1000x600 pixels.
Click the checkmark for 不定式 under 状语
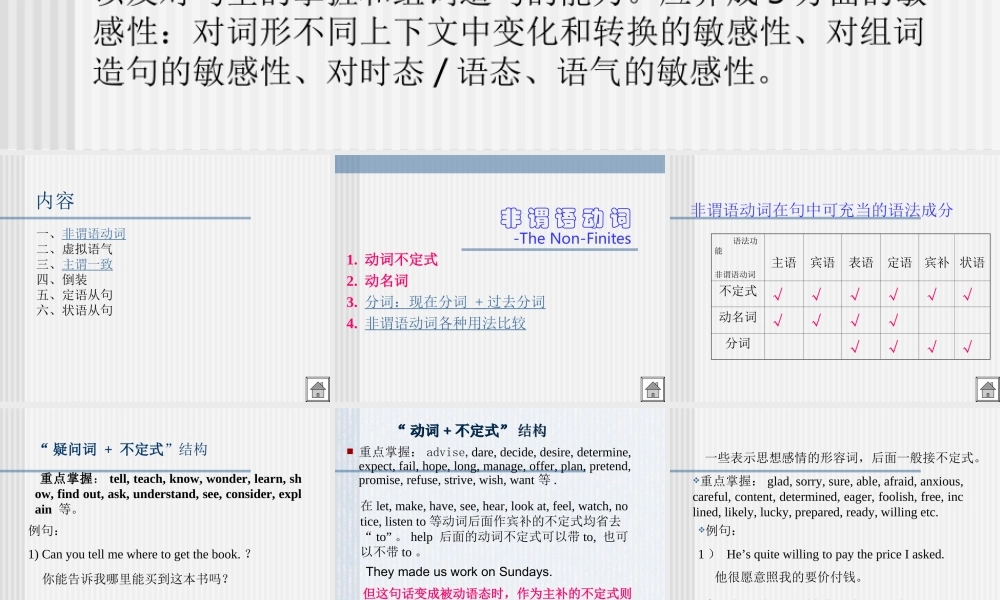(968, 294)
